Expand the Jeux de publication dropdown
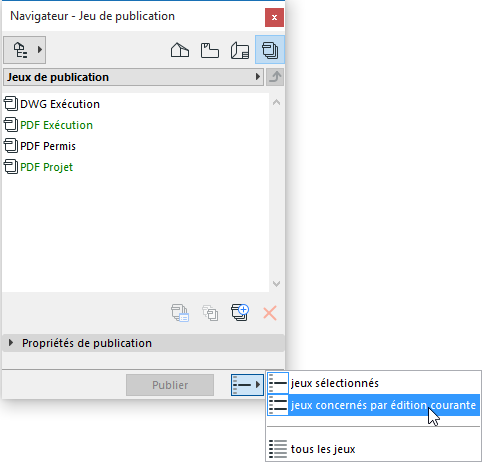 133,77
